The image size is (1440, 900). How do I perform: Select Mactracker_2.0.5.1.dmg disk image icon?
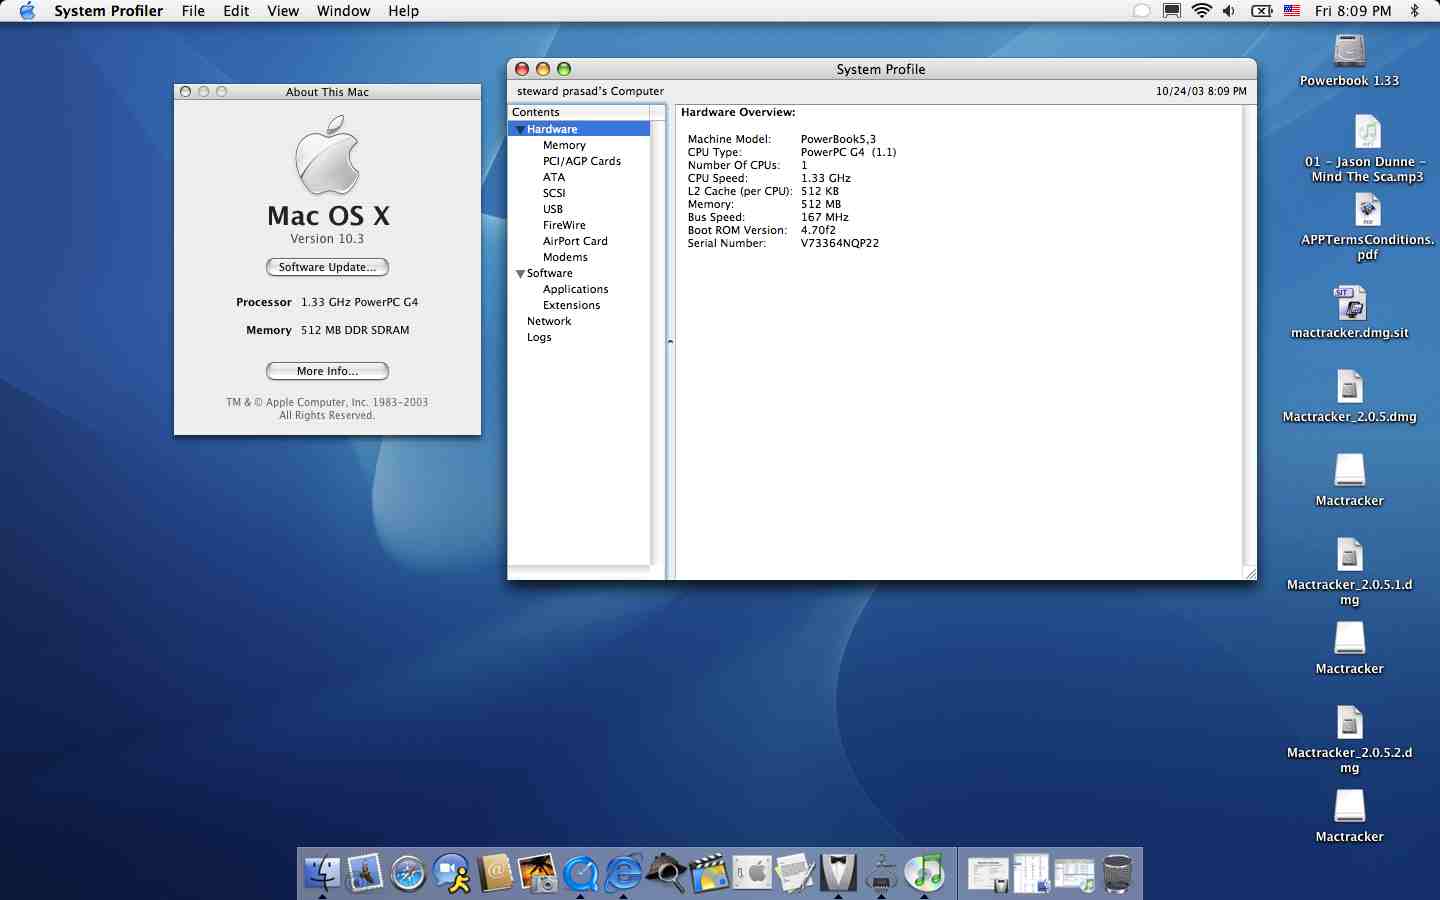click(x=1349, y=555)
